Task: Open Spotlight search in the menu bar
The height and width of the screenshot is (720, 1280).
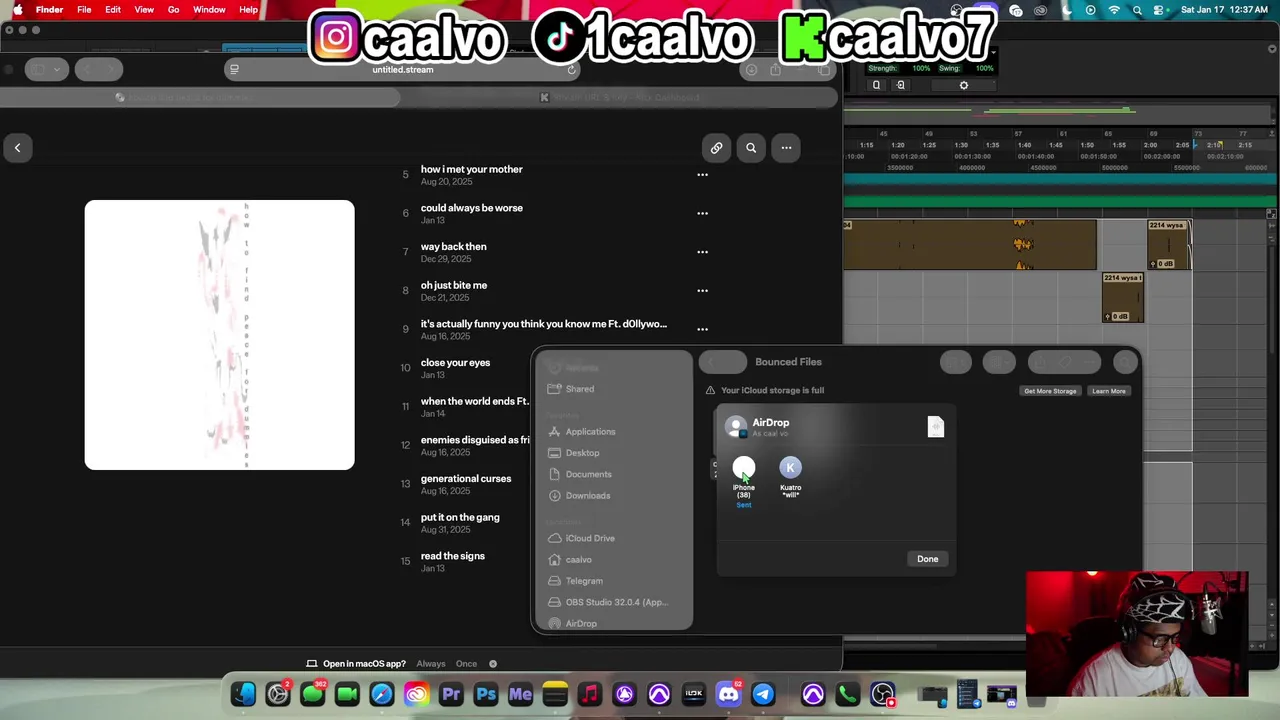Action: (x=1137, y=10)
